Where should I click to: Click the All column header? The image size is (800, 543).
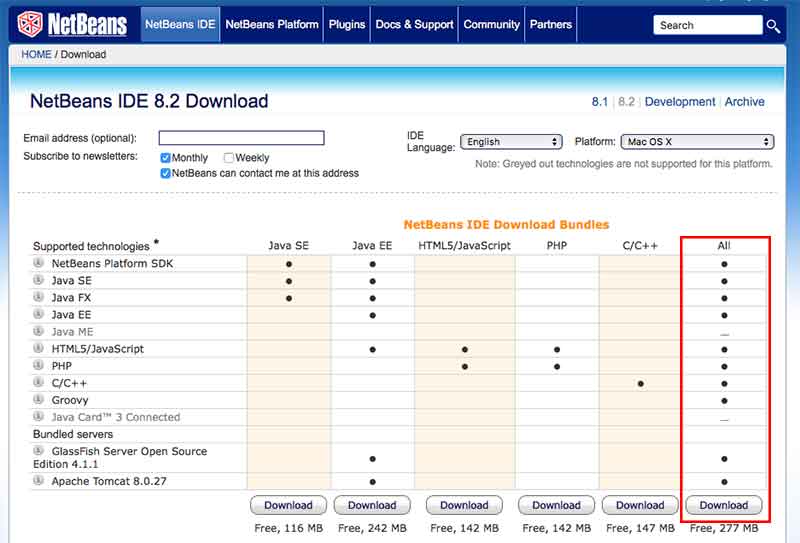coord(724,245)
